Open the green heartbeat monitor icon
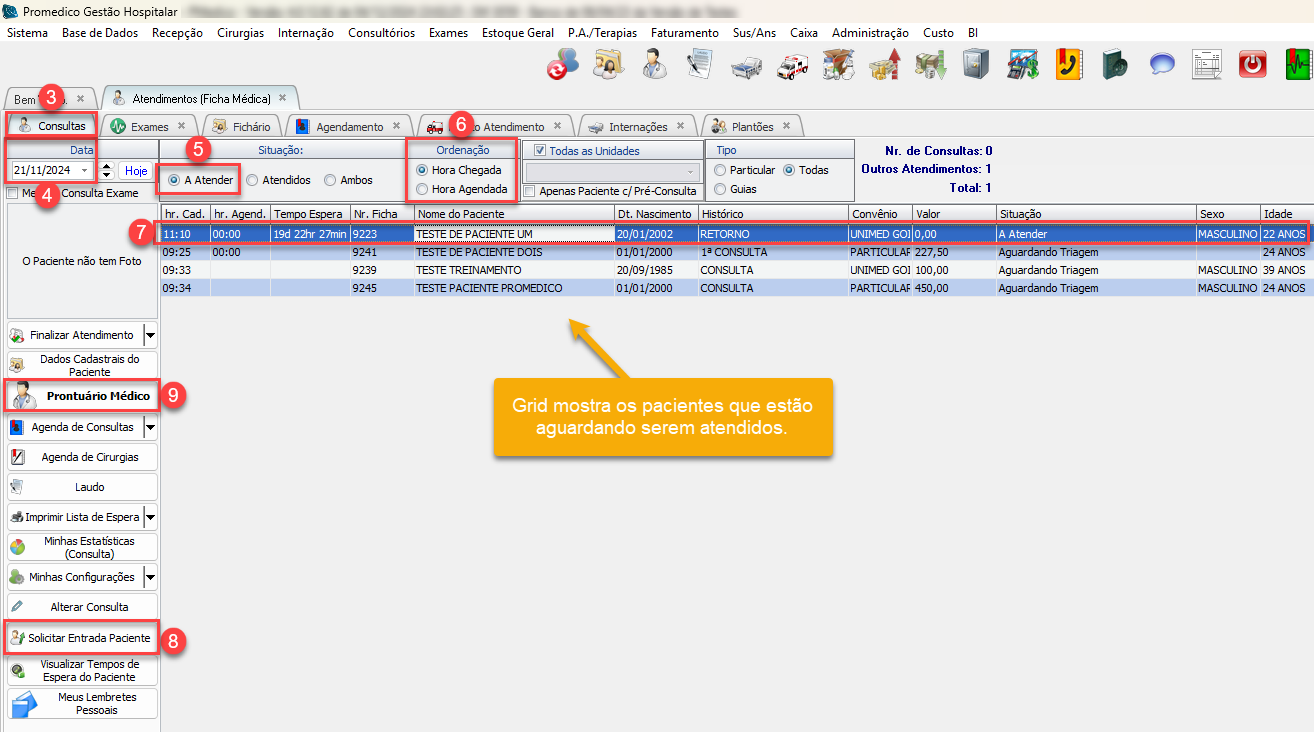The image size is (1314, 732). (x=1297, y=65)
